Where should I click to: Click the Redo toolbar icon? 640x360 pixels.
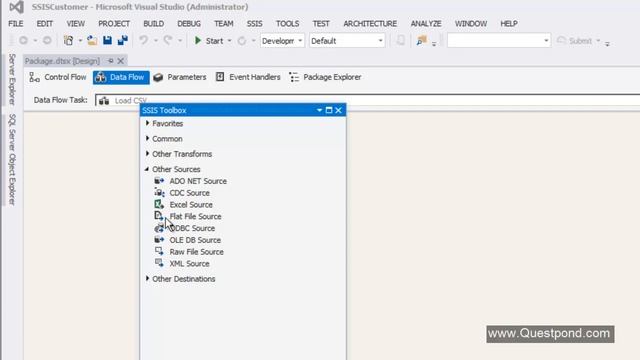click(x=168, y=40)
